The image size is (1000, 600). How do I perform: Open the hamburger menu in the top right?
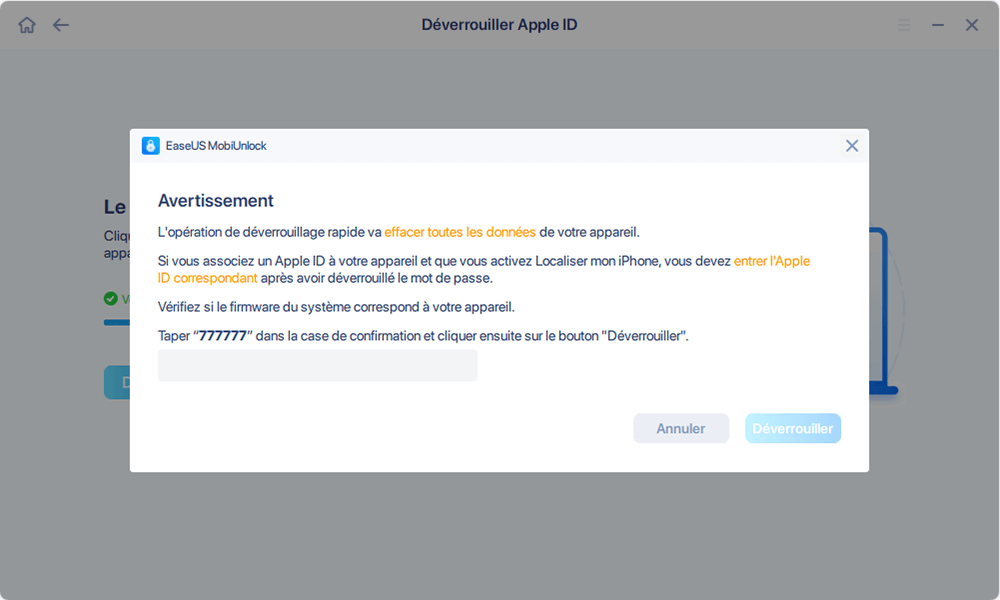(903, 24)
